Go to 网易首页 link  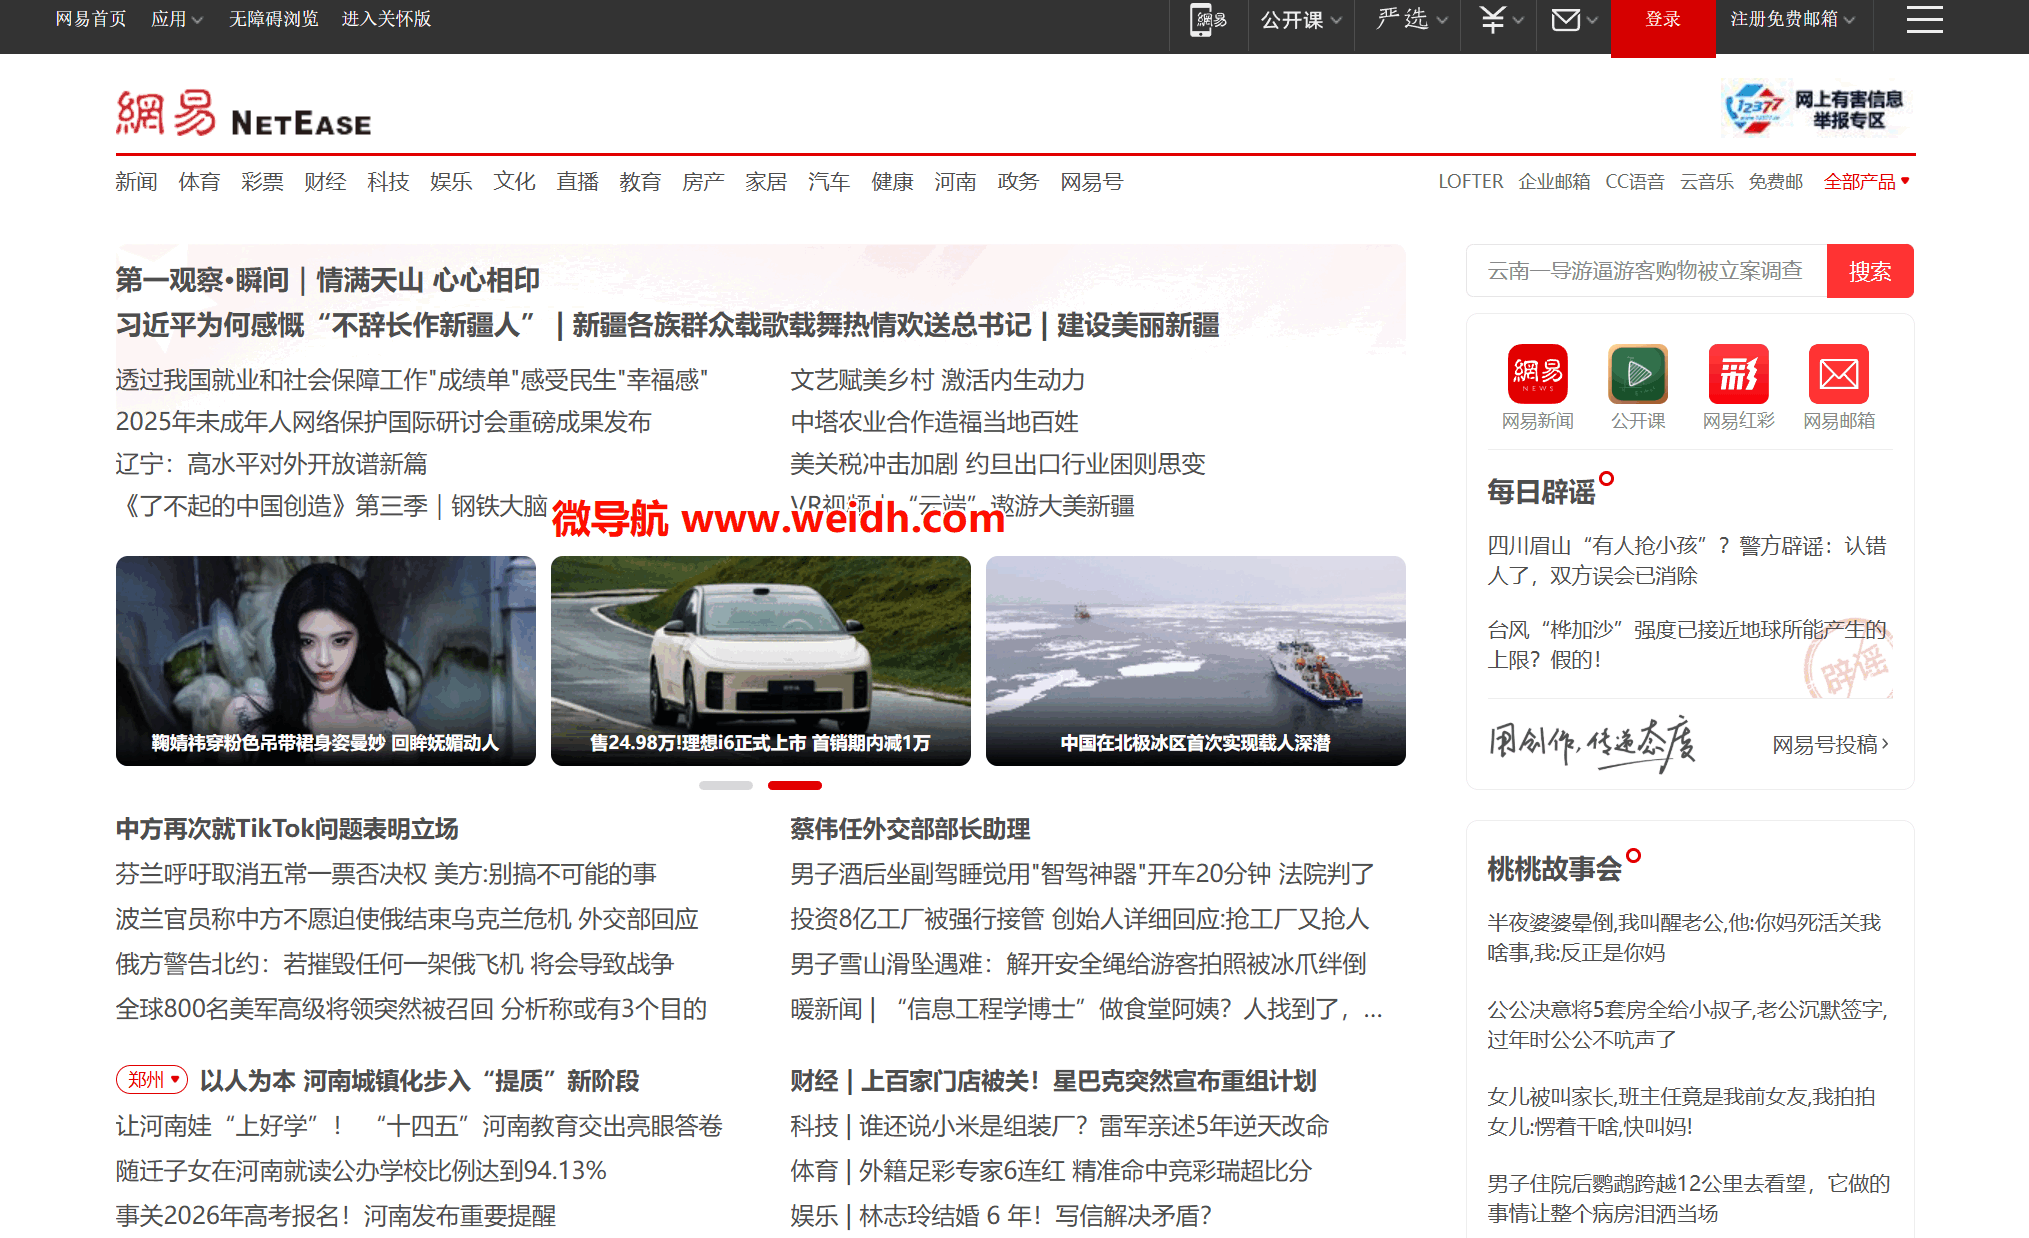click(91, 19)
